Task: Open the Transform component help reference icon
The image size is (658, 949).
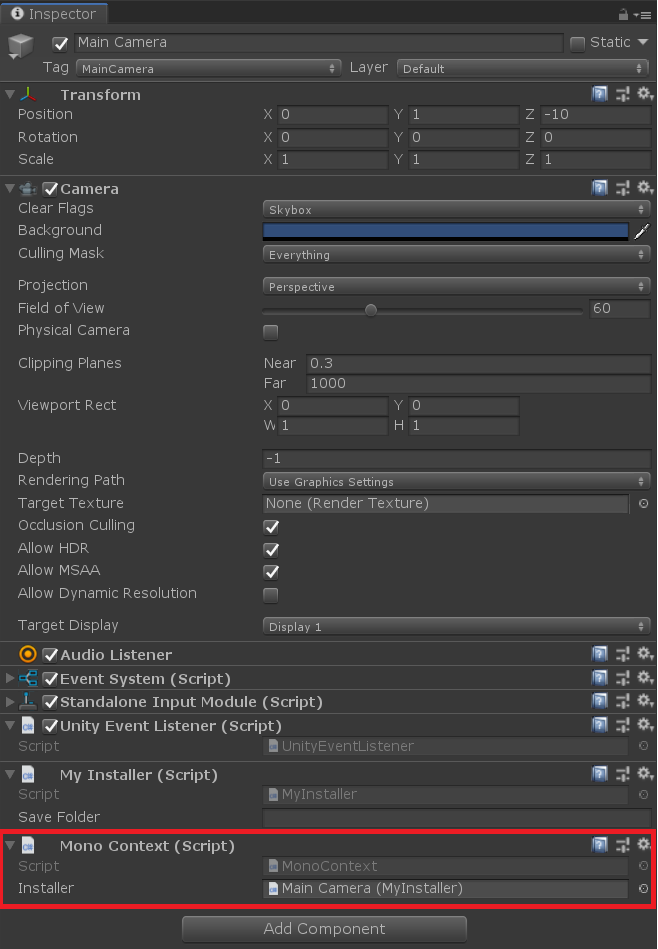Action: click(x=599, y=94)
